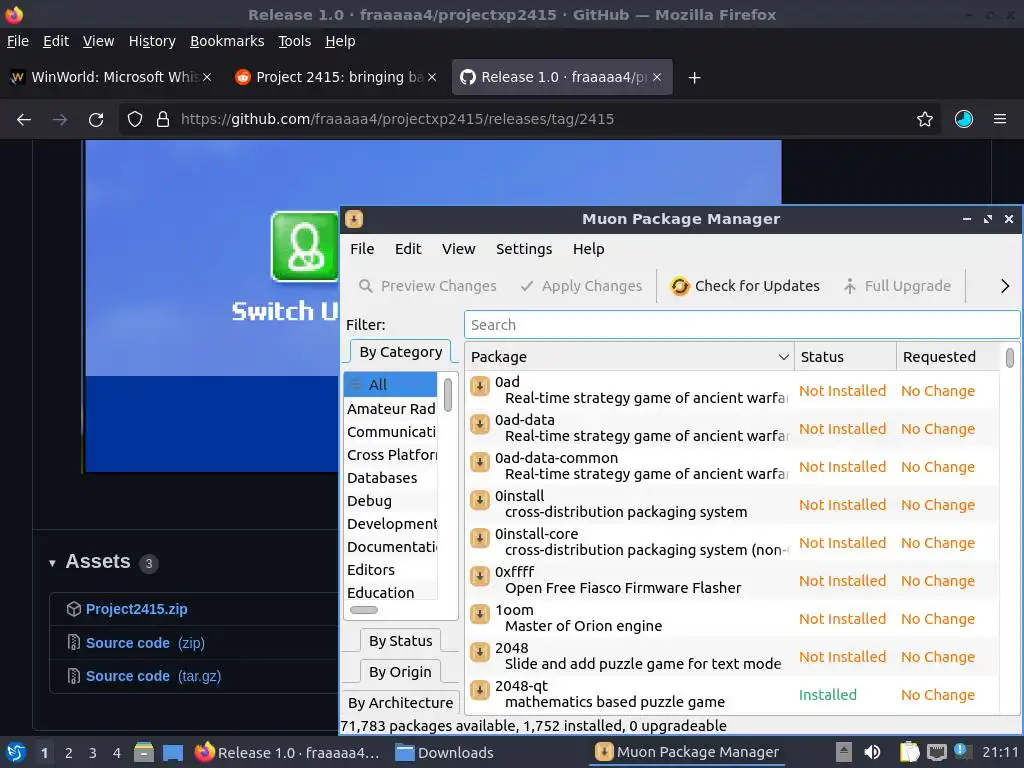The height and width of the screenshot is (768, 1024).
Task: Open the Downloads window from taskbar
Action: click(445, 753)
